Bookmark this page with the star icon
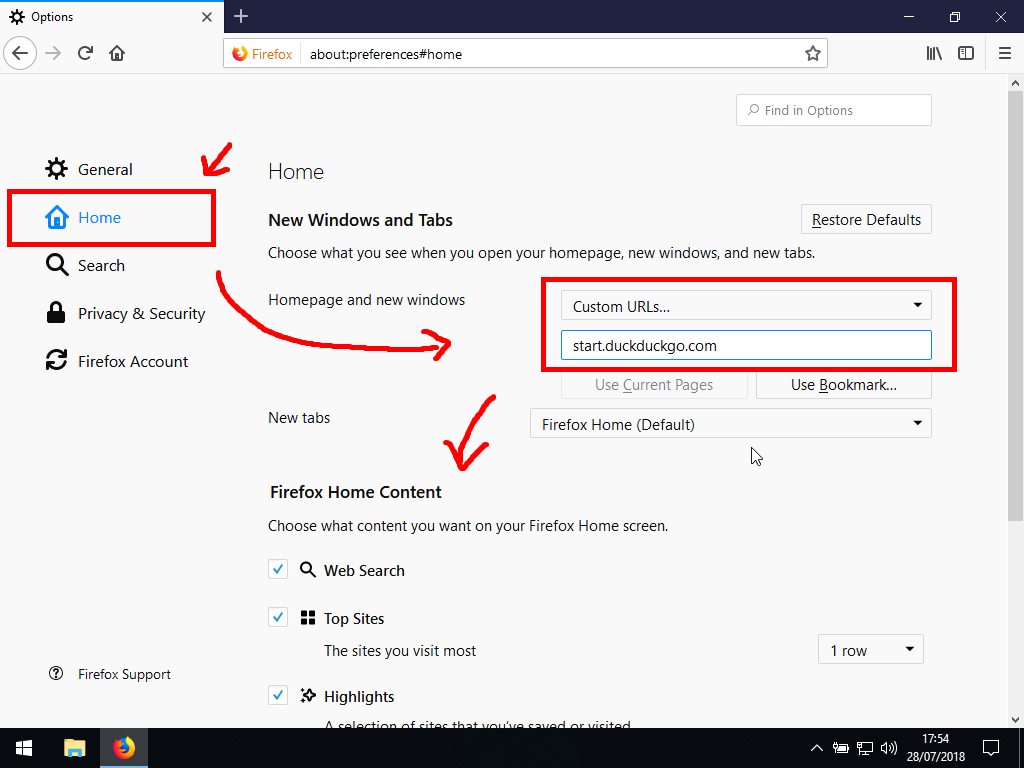Viewport: 1024px width, 768px height. point(812,54)
